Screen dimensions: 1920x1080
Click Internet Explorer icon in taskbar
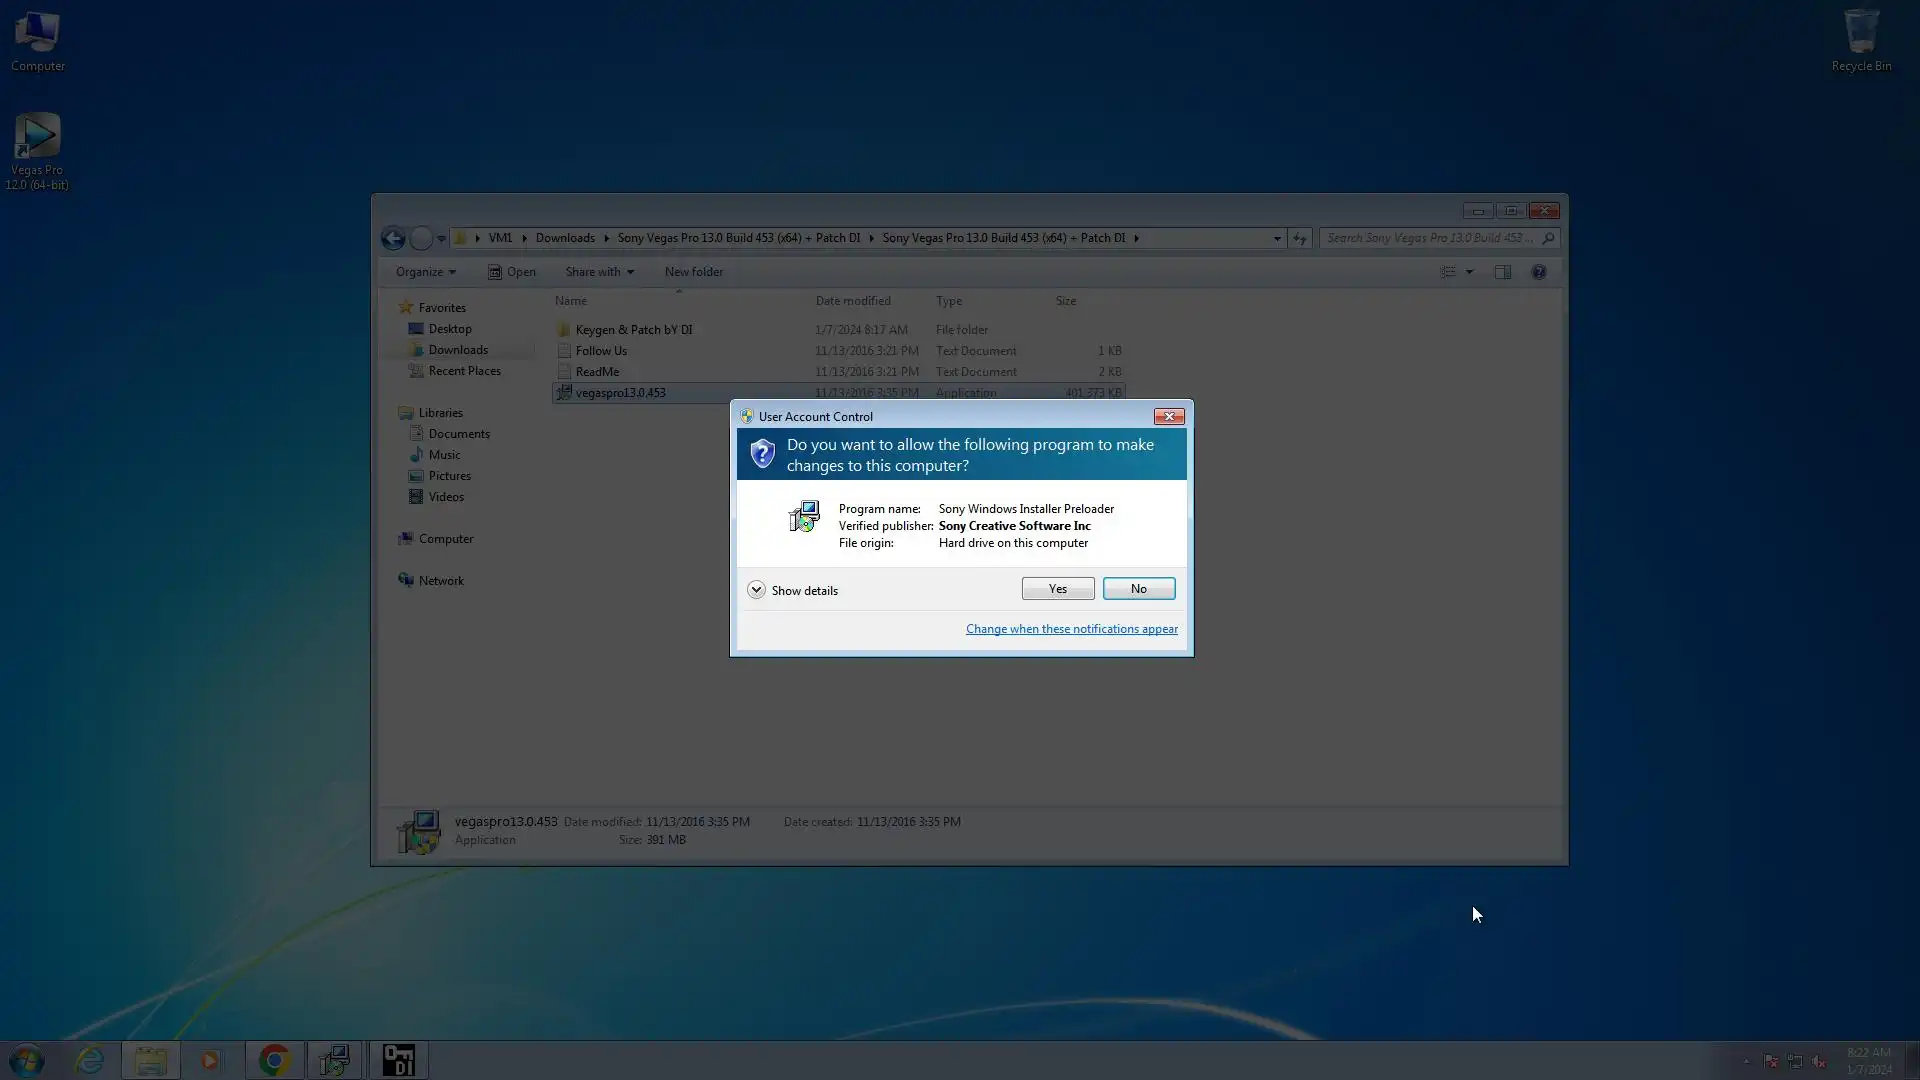click(x=90, y=1060)
